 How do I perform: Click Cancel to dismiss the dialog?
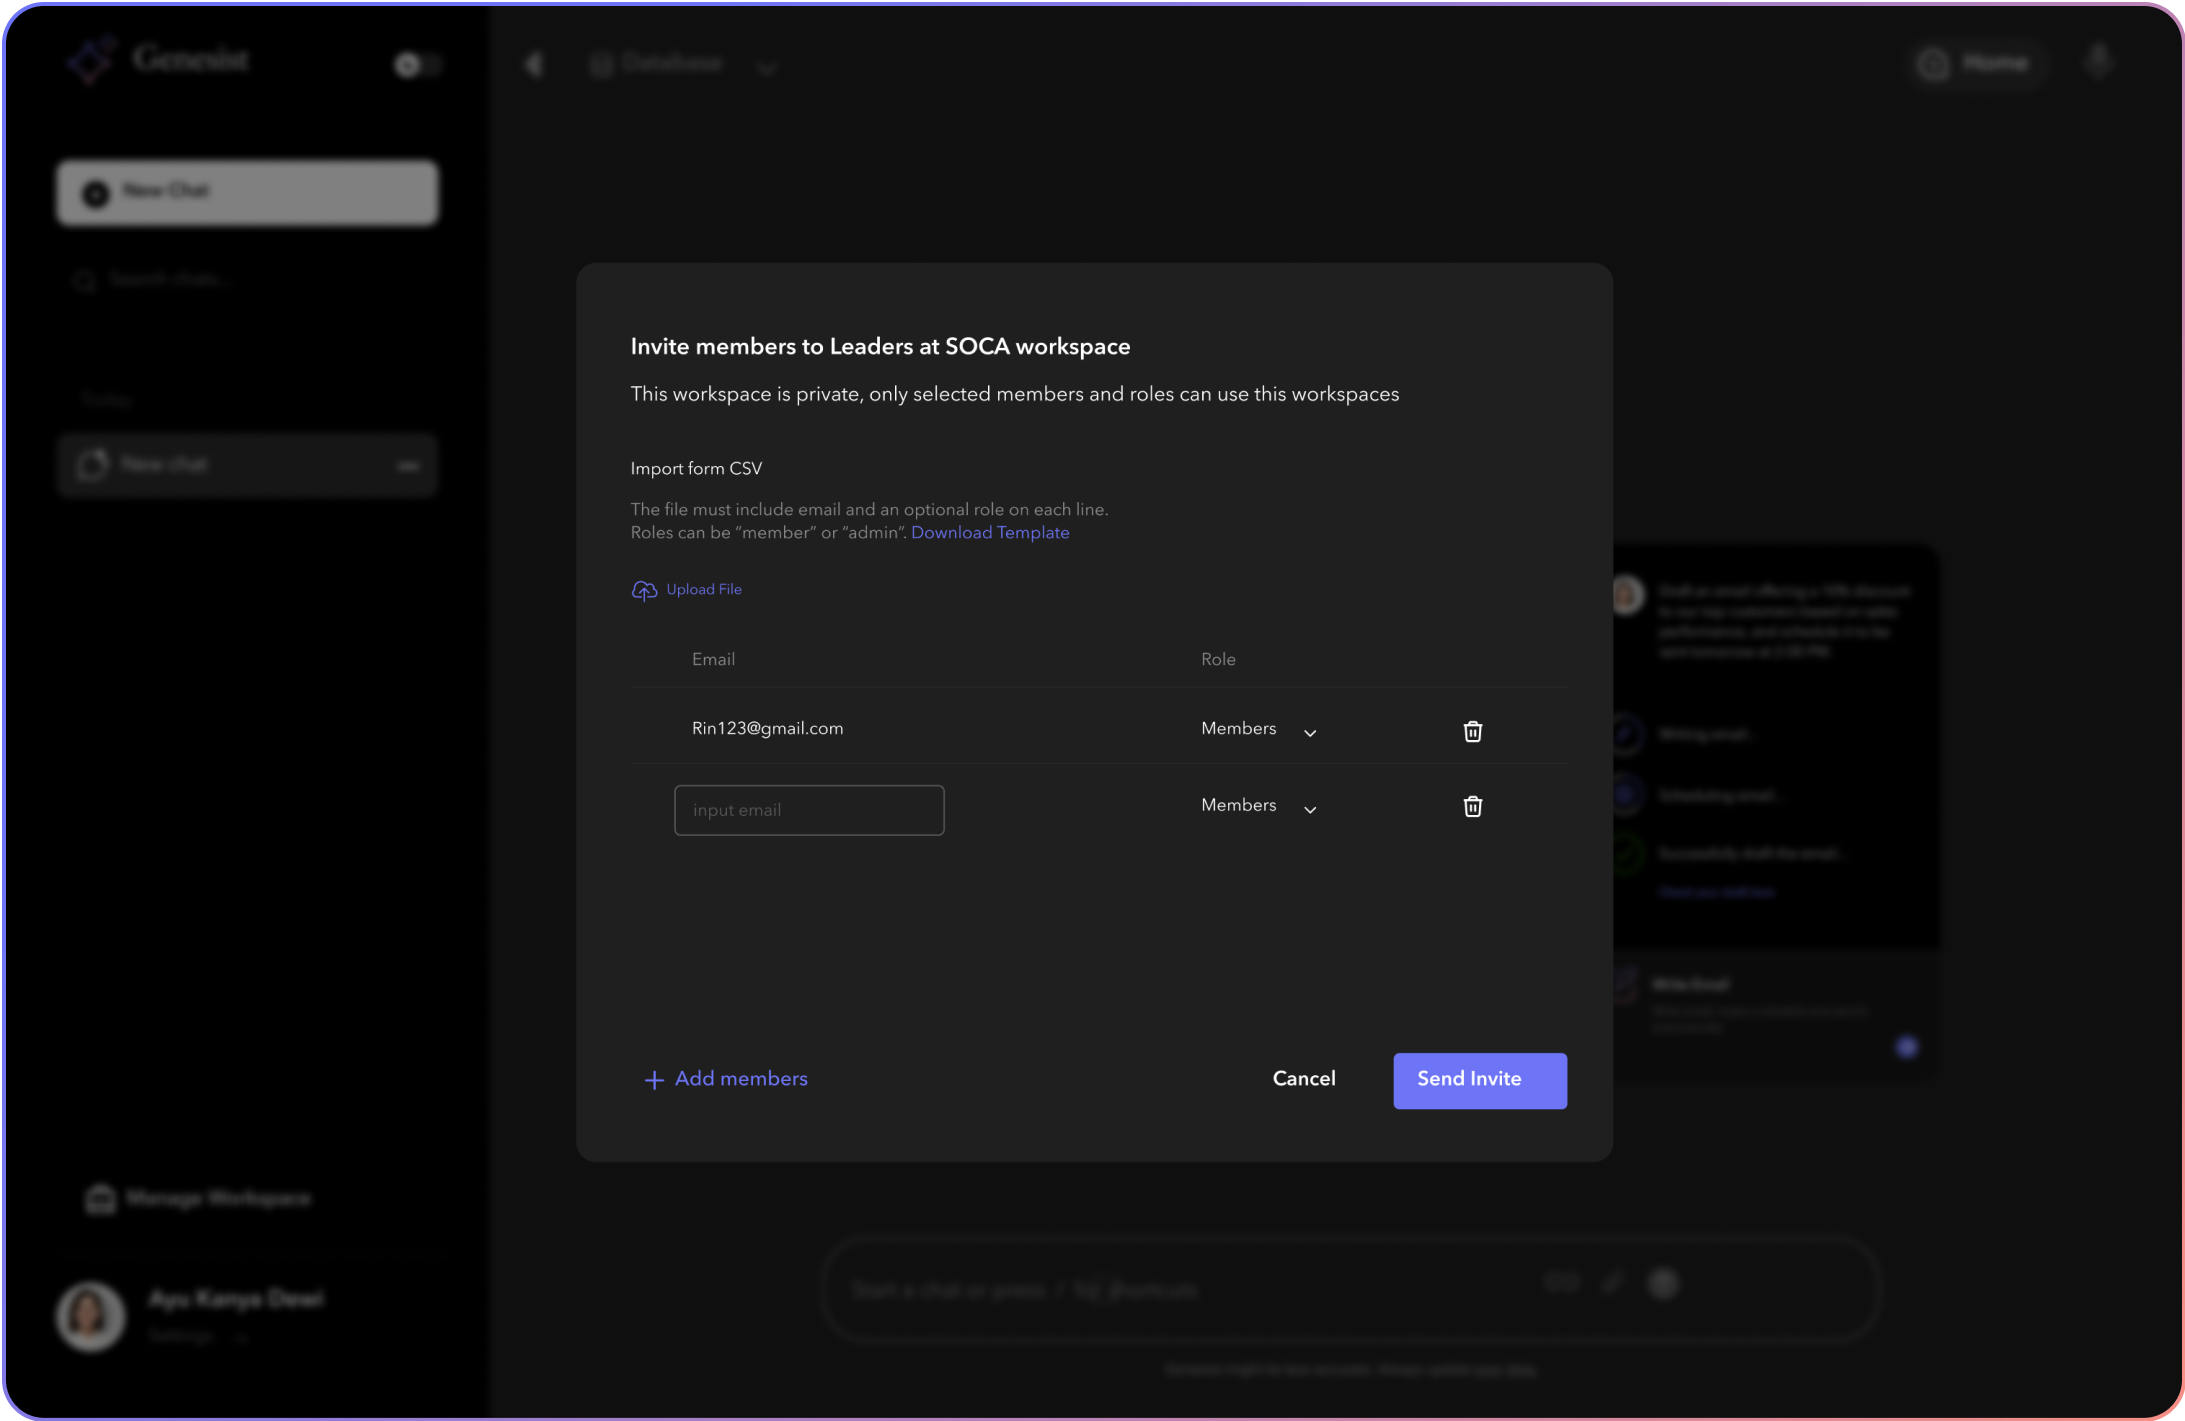[x=1303, y=1079]
